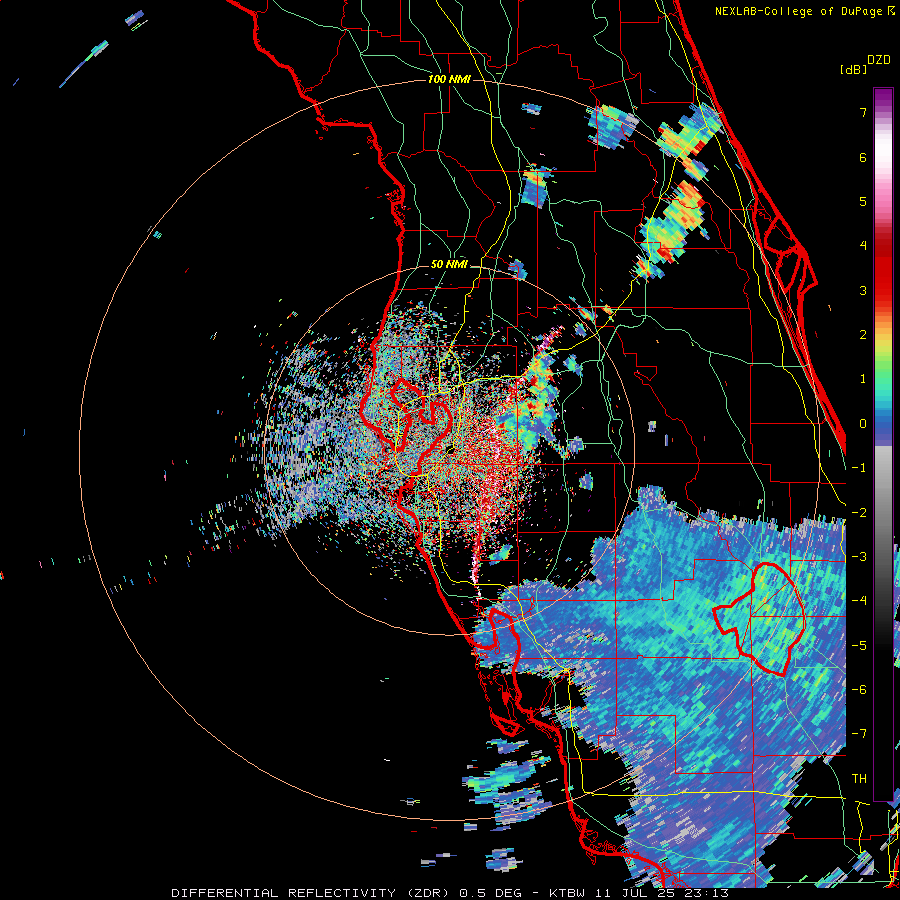Click the -7 dB tick label on colorbar
Screen dimensions: 900x900
tap(859, 734)
